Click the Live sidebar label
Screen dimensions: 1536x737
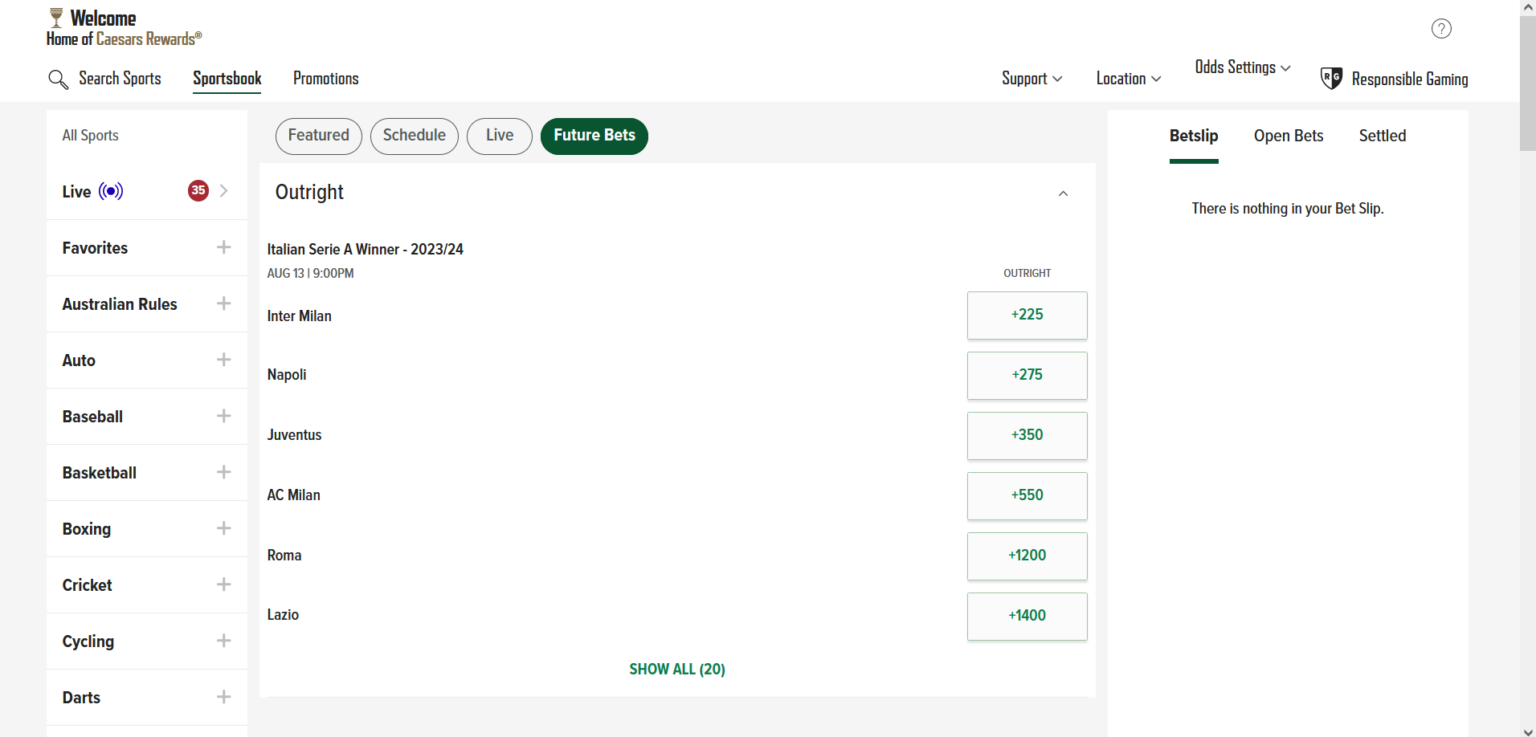[x=76, y=191]
